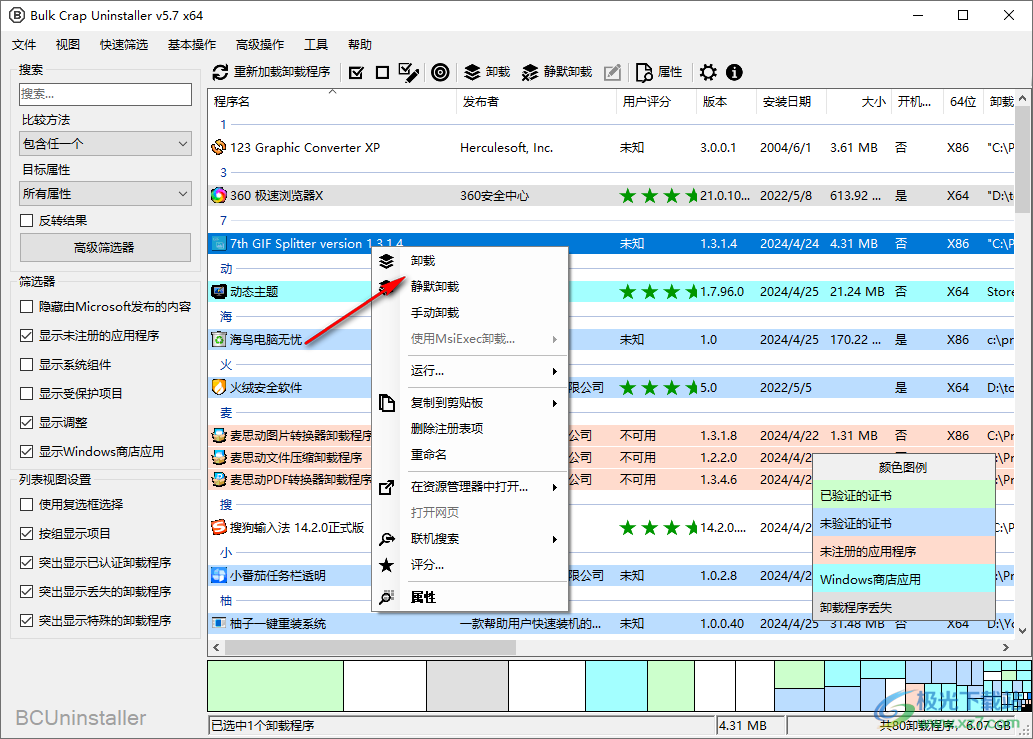Screen dimensions: 1033x739
Task: Click the 360 极速浏览器X app icon
Action: (x=219, y=196)
